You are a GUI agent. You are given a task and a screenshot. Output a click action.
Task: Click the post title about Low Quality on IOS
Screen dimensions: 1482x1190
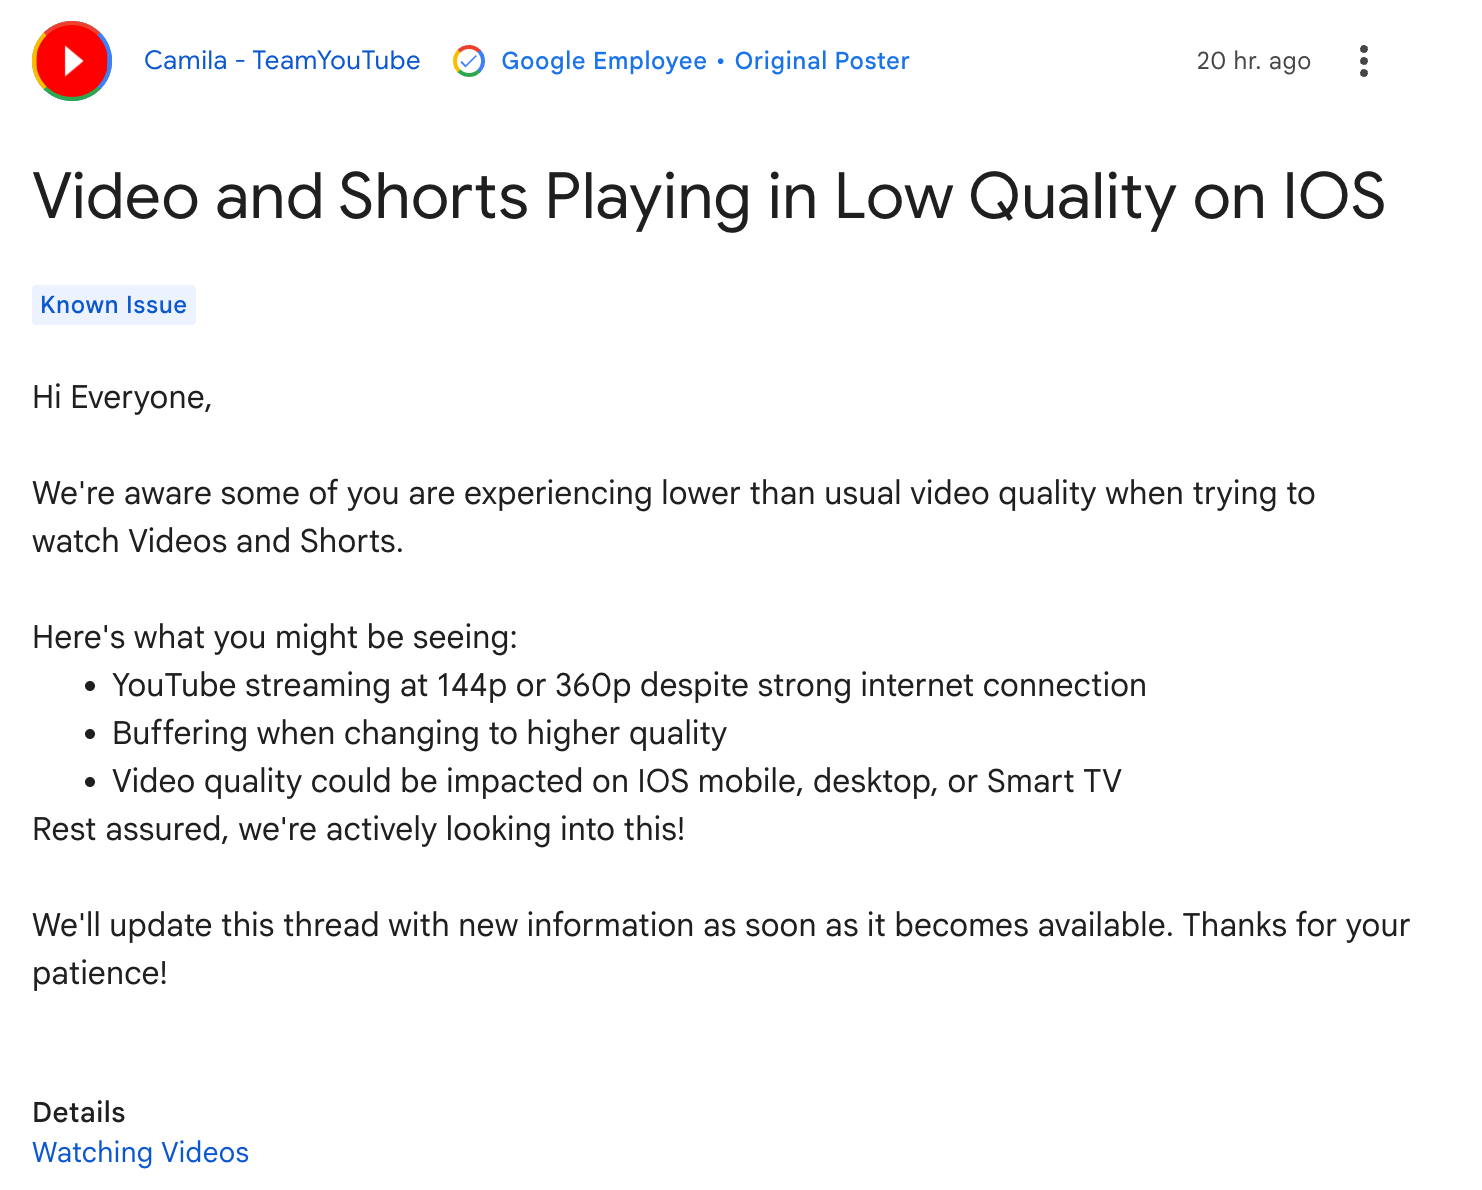point(709,196)
